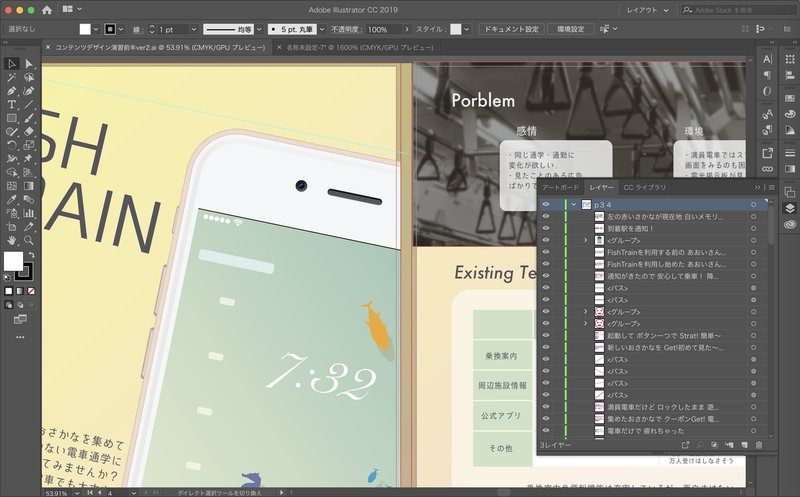
Task: Pick the Type tool
Action: tap(12, 105)
